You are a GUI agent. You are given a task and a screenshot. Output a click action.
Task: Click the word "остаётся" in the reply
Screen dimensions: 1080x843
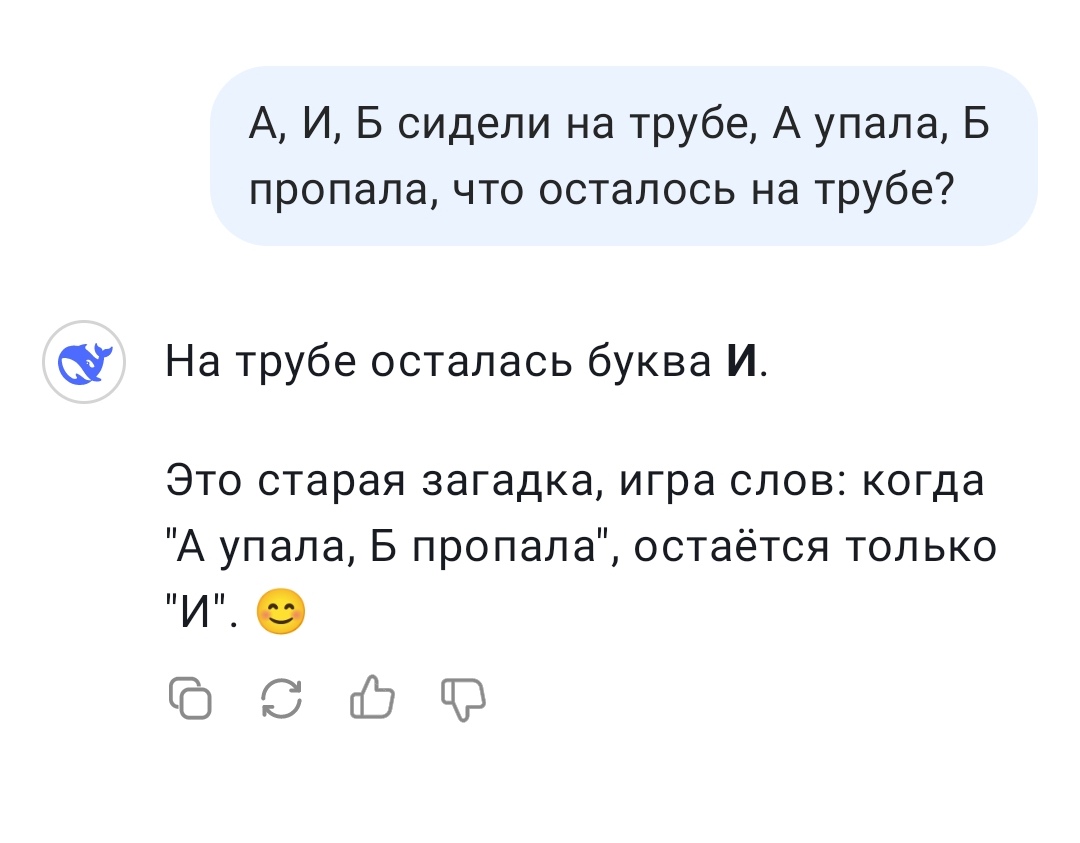point(731,547)
